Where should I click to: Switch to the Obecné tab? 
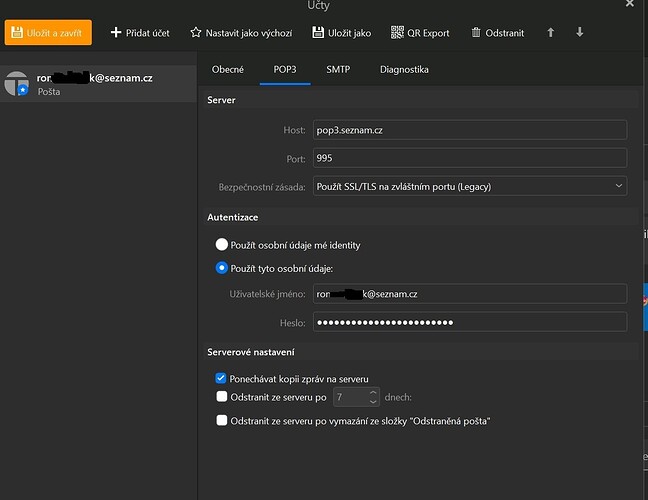point(228,69)
